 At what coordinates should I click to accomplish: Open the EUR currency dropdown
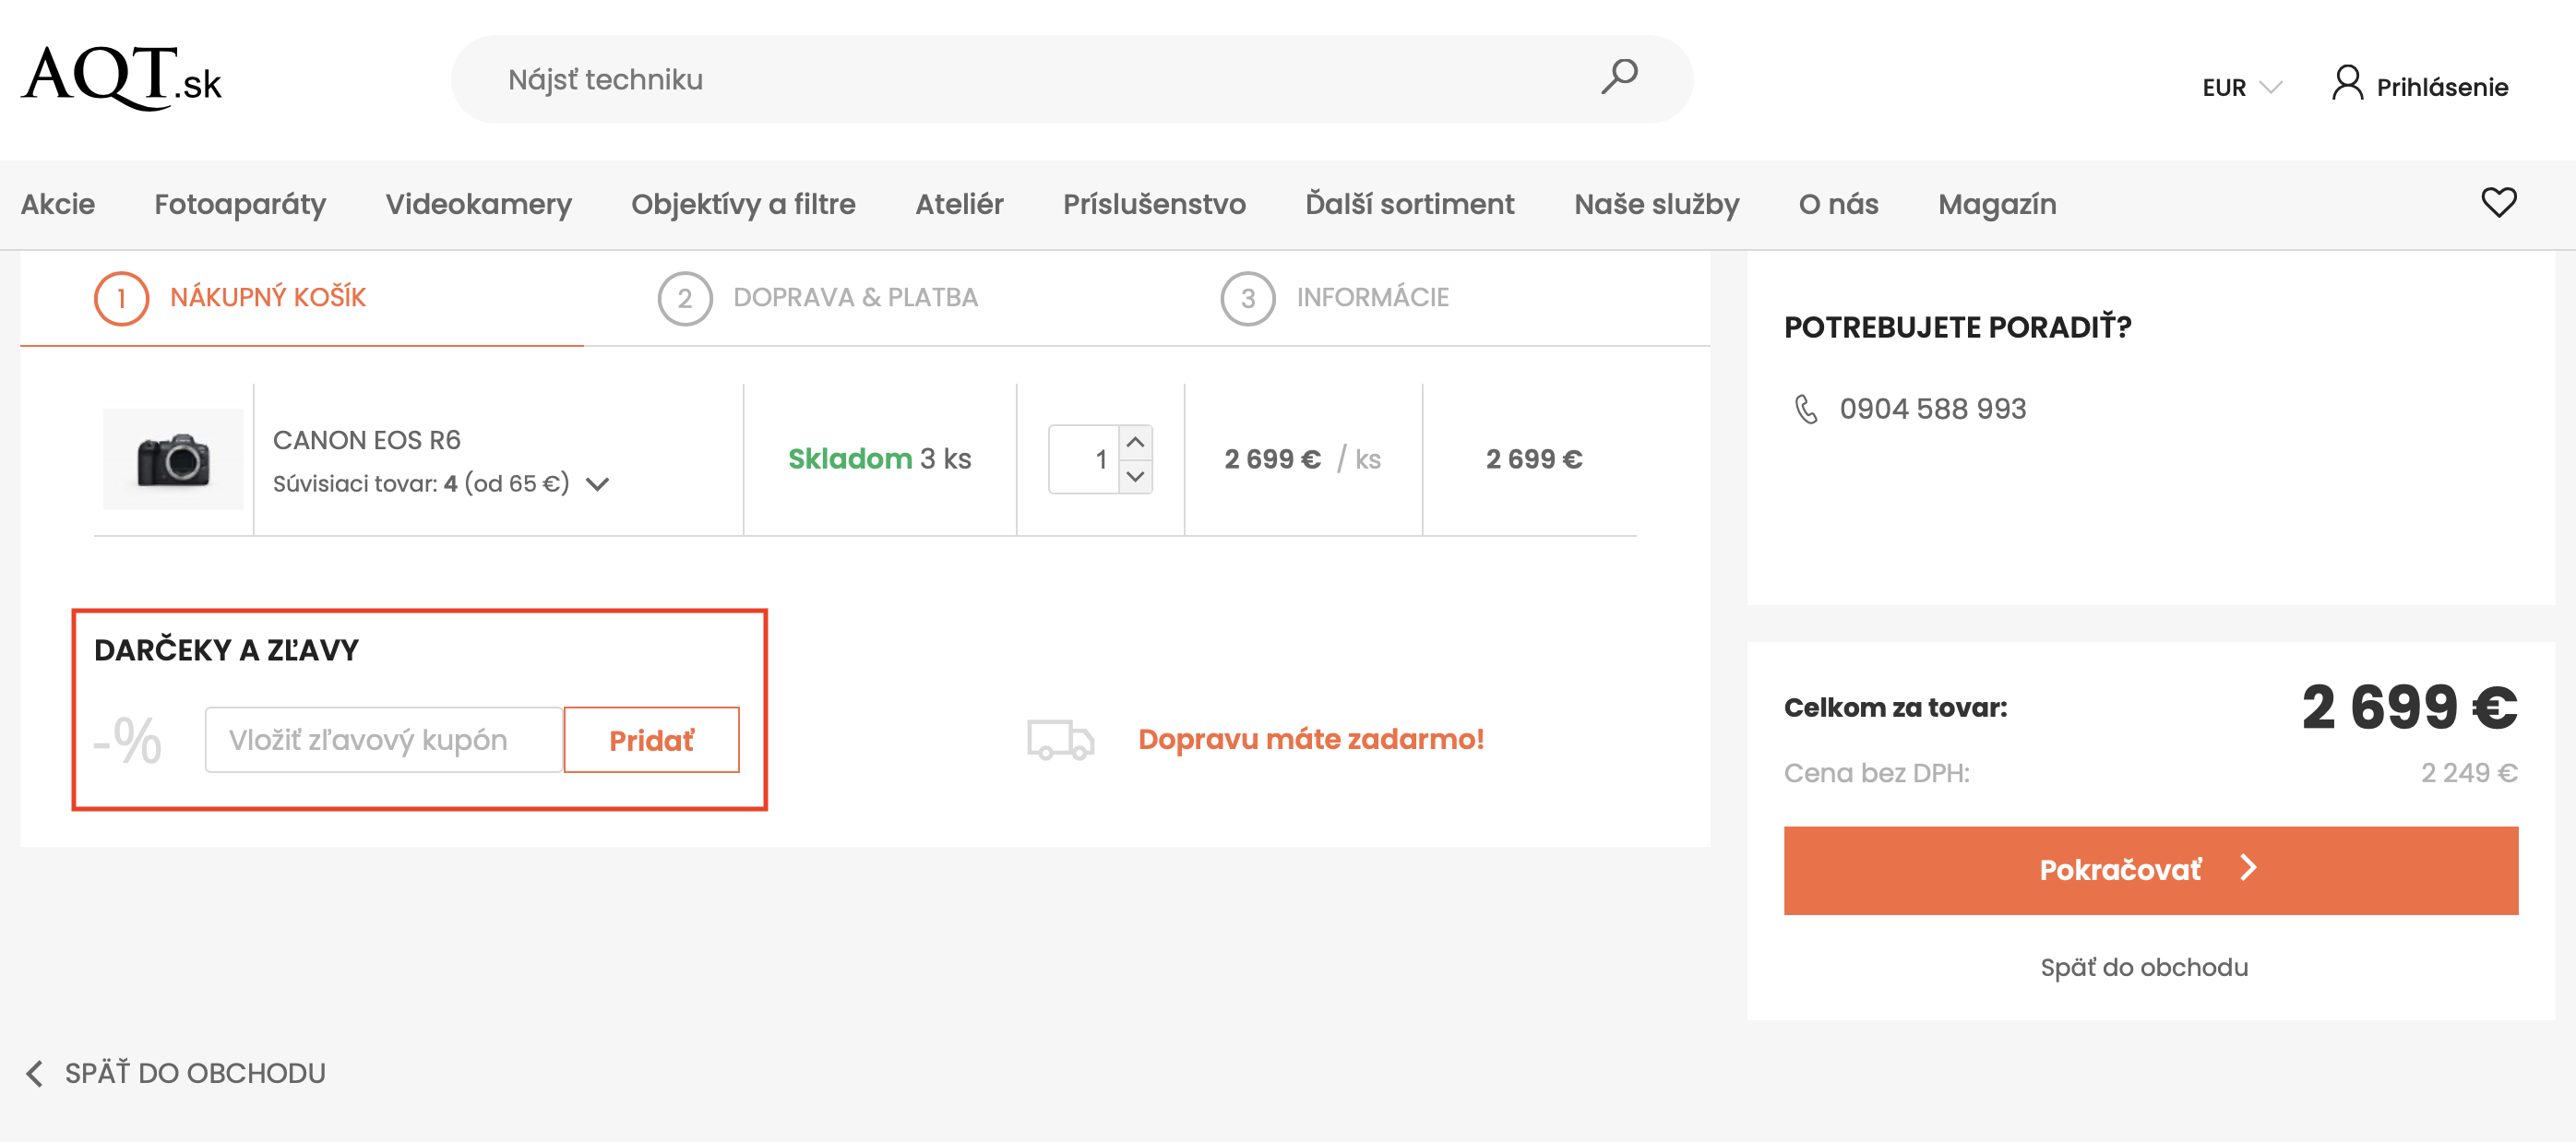tap(2241, 88)
